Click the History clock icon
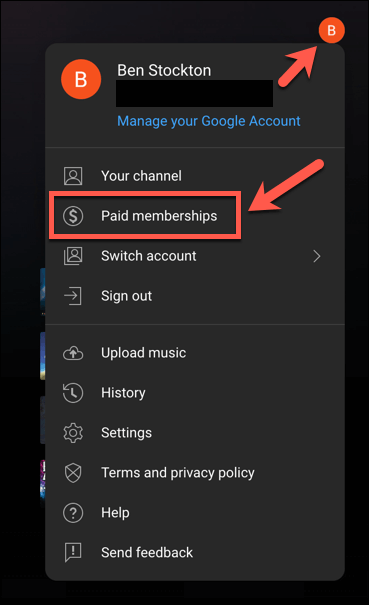This screenshot has width=369, height=605. 73,393
